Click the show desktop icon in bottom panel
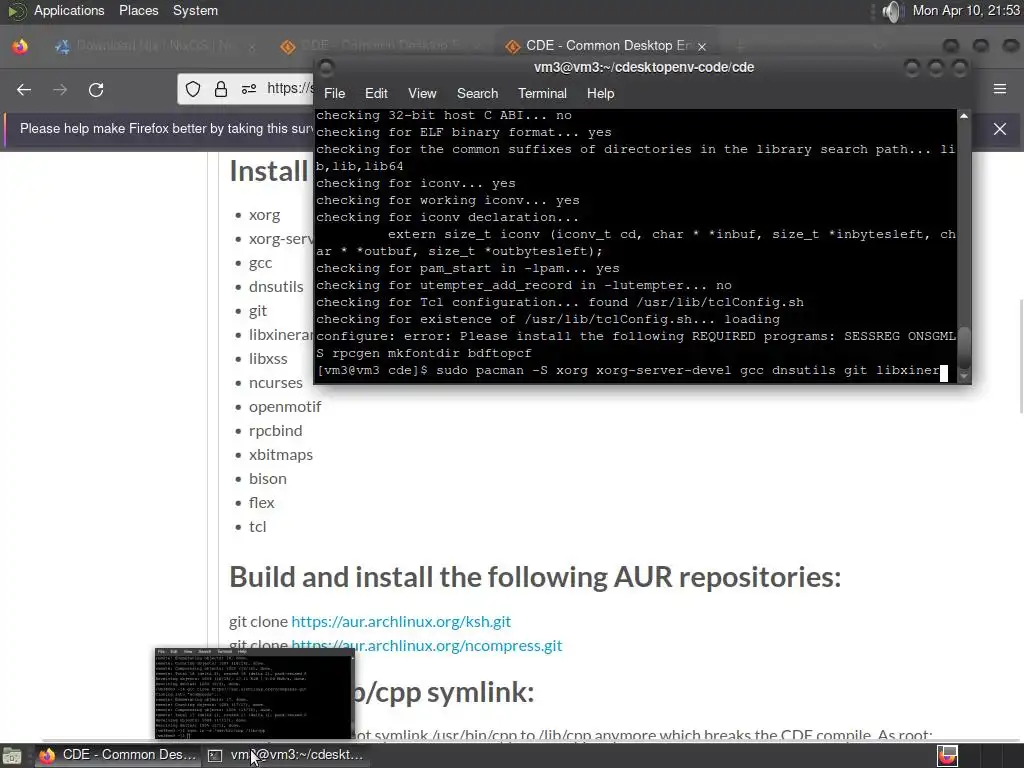The image size is (1024, 768). tap(12, 756)
